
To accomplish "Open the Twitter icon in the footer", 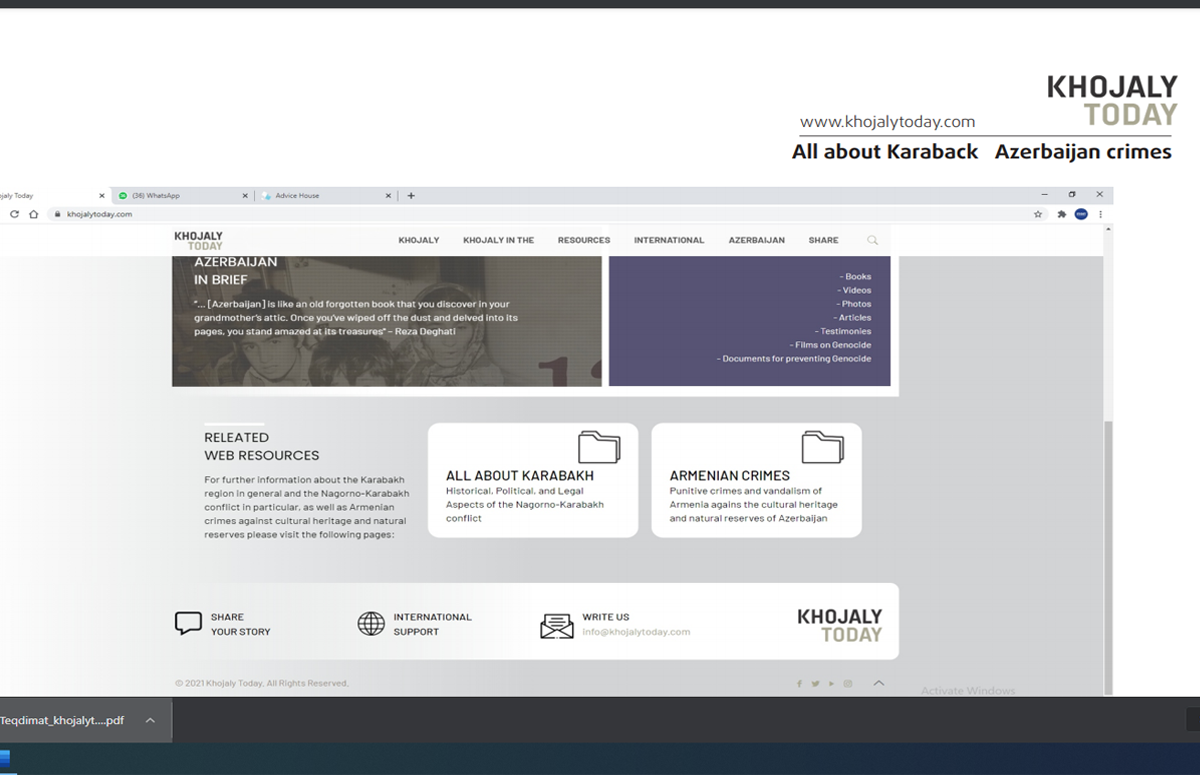I will pos(815,684).
